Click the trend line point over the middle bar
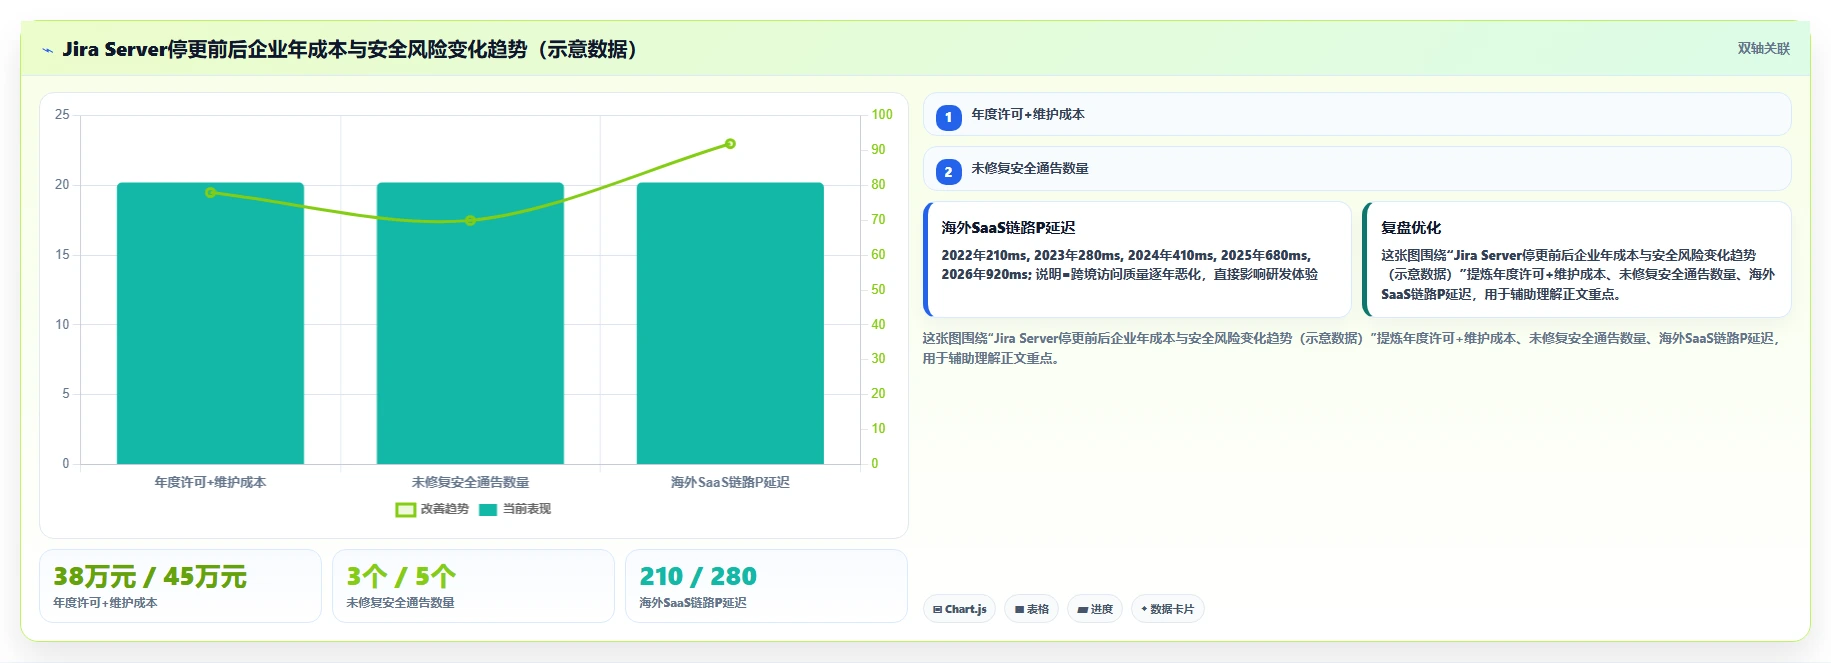The image size is (1831, 663). pyautogui.click(x=470, y=220)
